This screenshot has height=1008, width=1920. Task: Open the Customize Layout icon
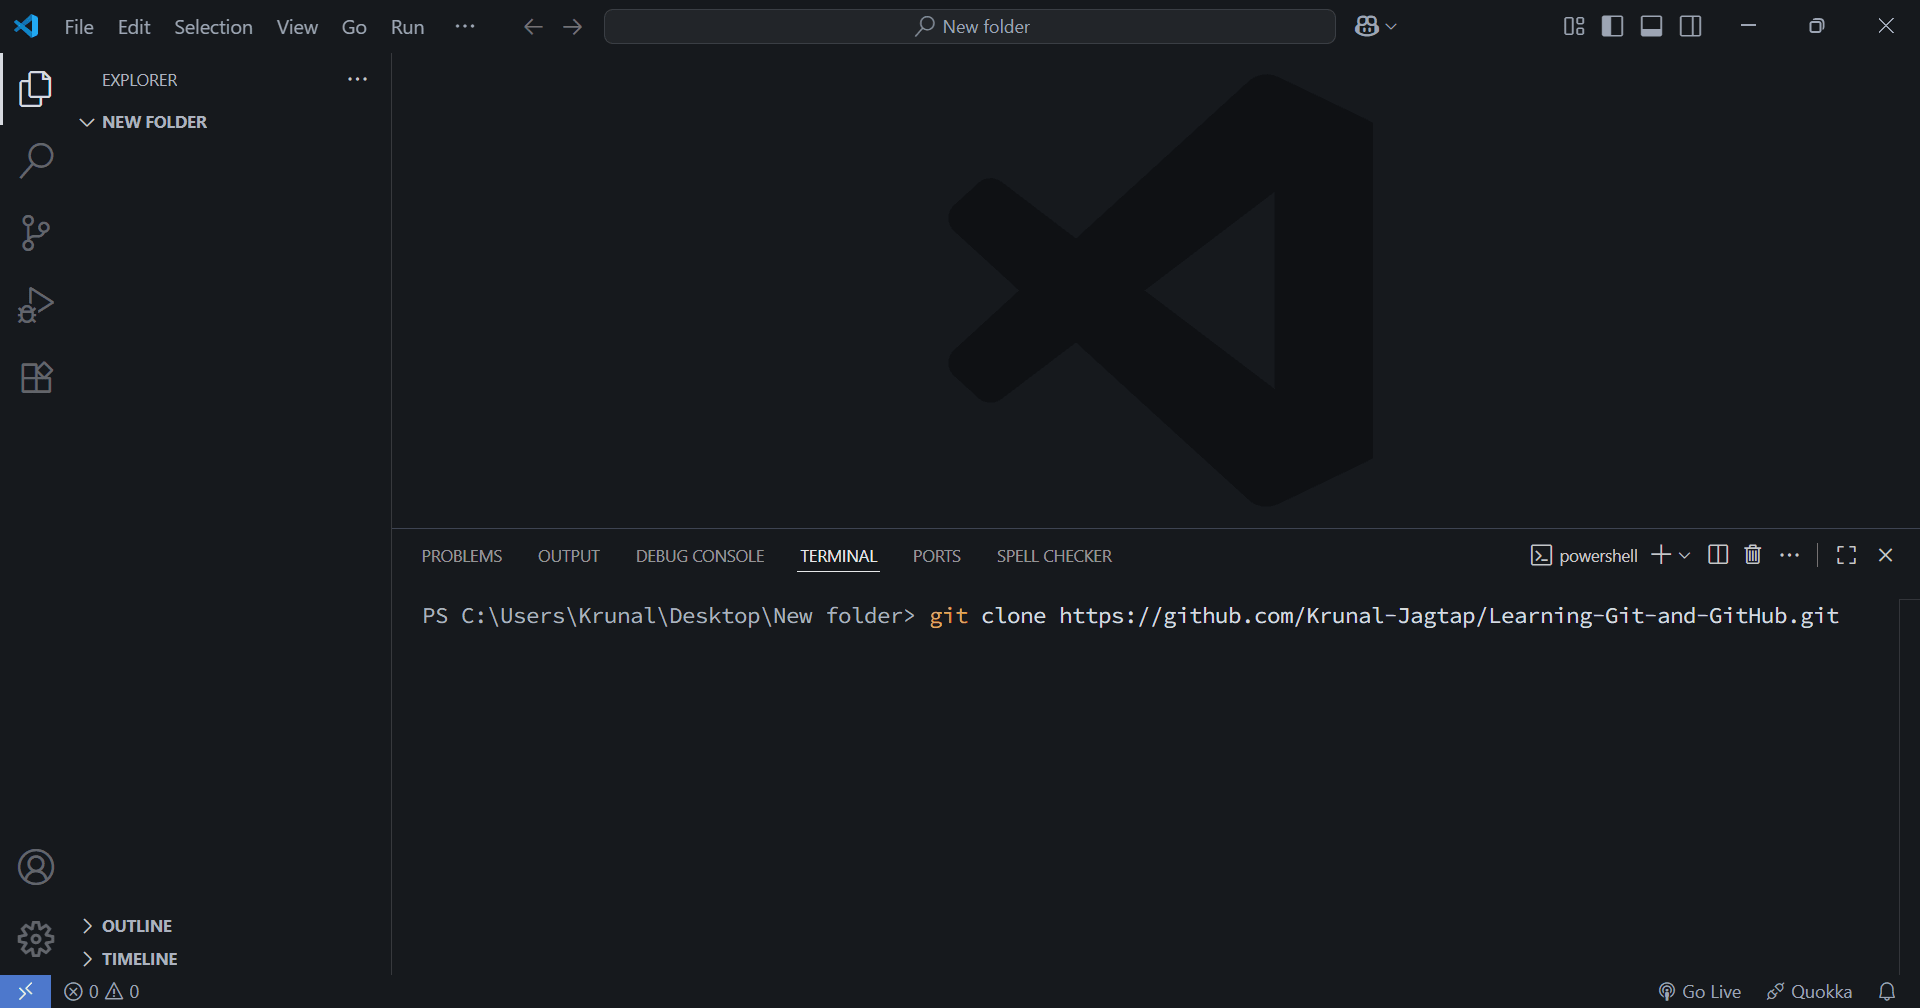point(1574,26)
